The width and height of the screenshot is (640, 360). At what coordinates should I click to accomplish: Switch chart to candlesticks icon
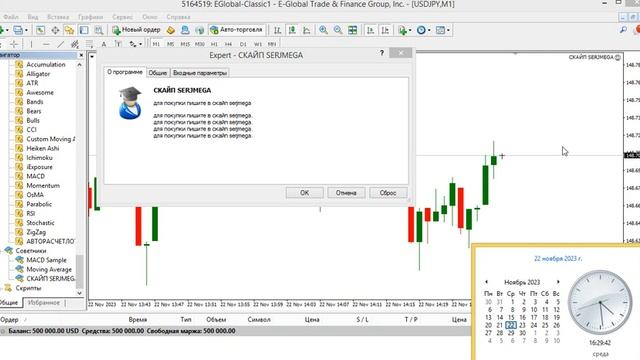tap(292, 30)
